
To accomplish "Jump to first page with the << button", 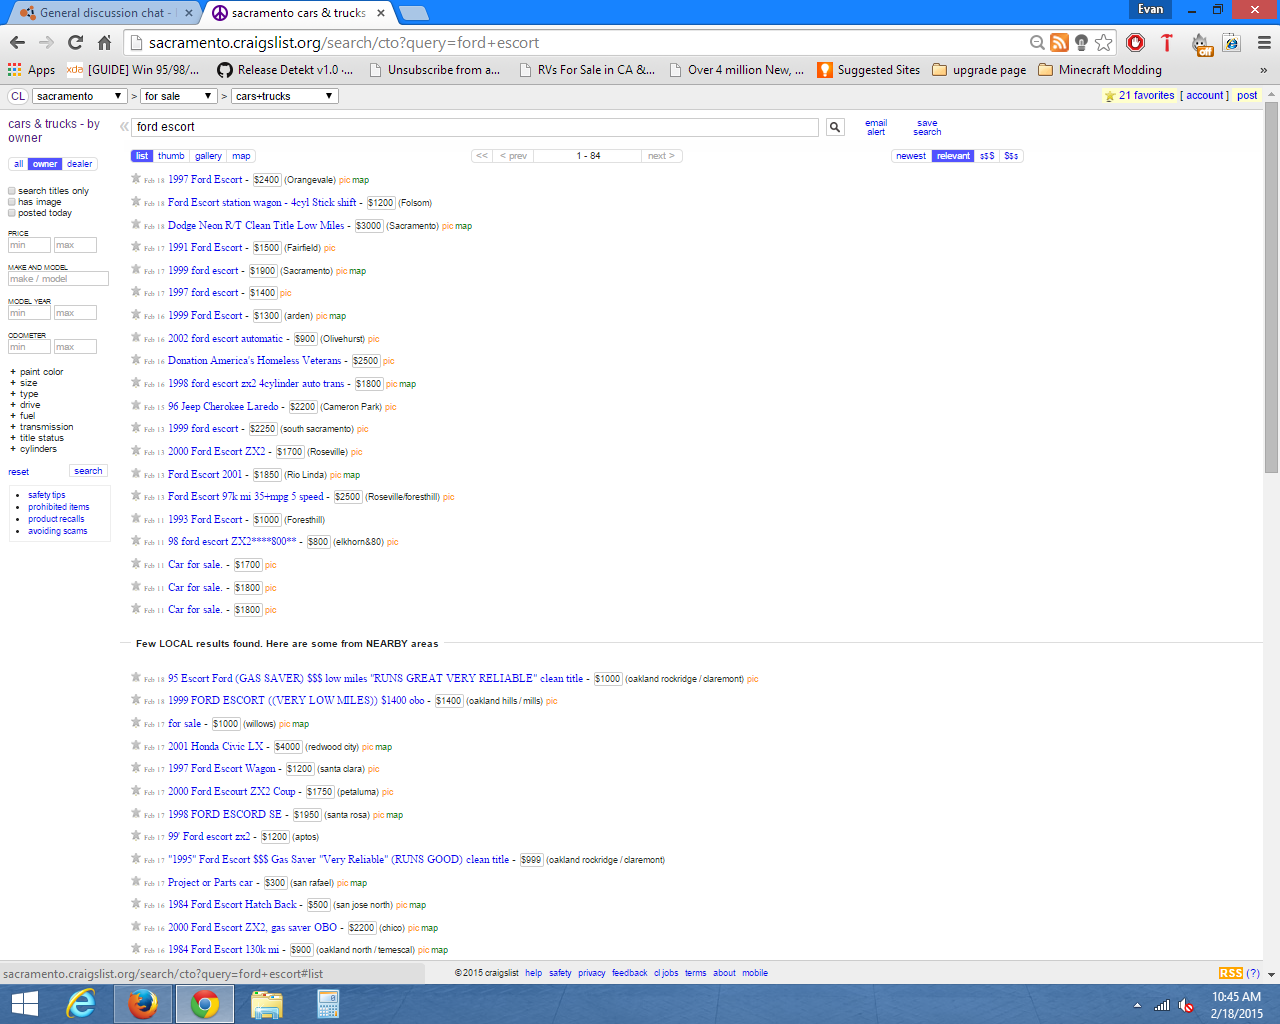I will (x=482, y=156).
